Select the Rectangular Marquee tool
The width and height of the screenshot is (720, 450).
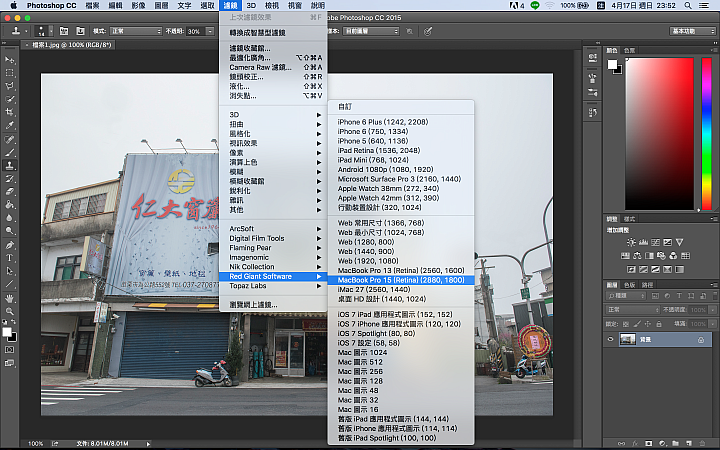[10, 73]
